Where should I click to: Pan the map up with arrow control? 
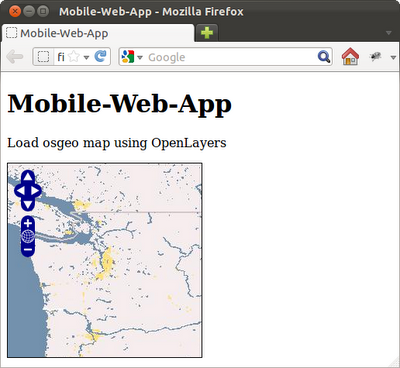[x=28, y=177]
